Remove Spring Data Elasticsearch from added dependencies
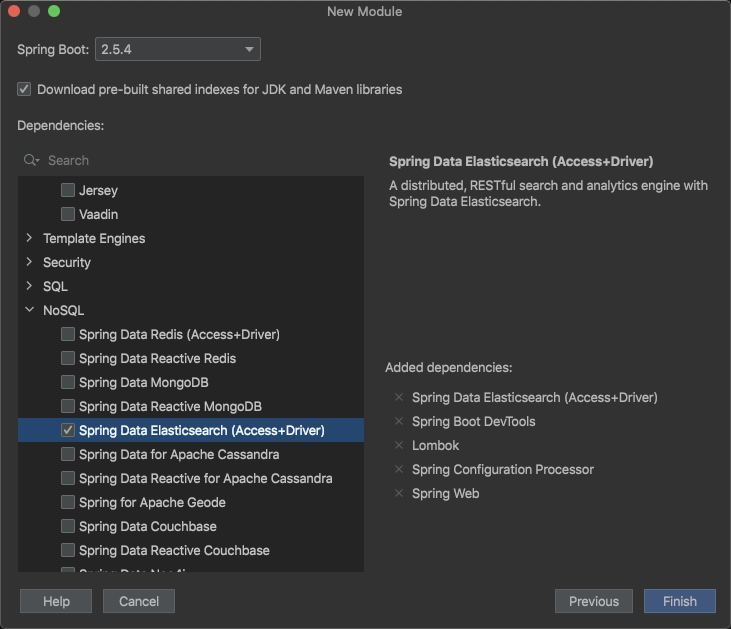This screenshot has width=731, height=629. (x=398, y=398)
